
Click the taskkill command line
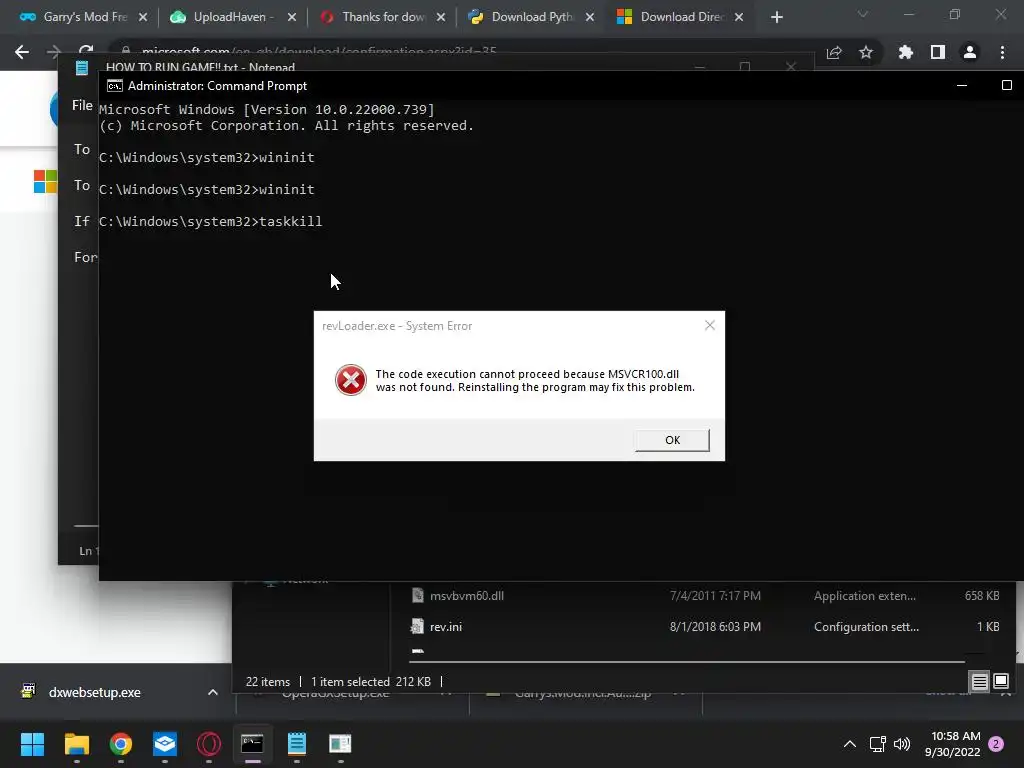click(210, 221)
